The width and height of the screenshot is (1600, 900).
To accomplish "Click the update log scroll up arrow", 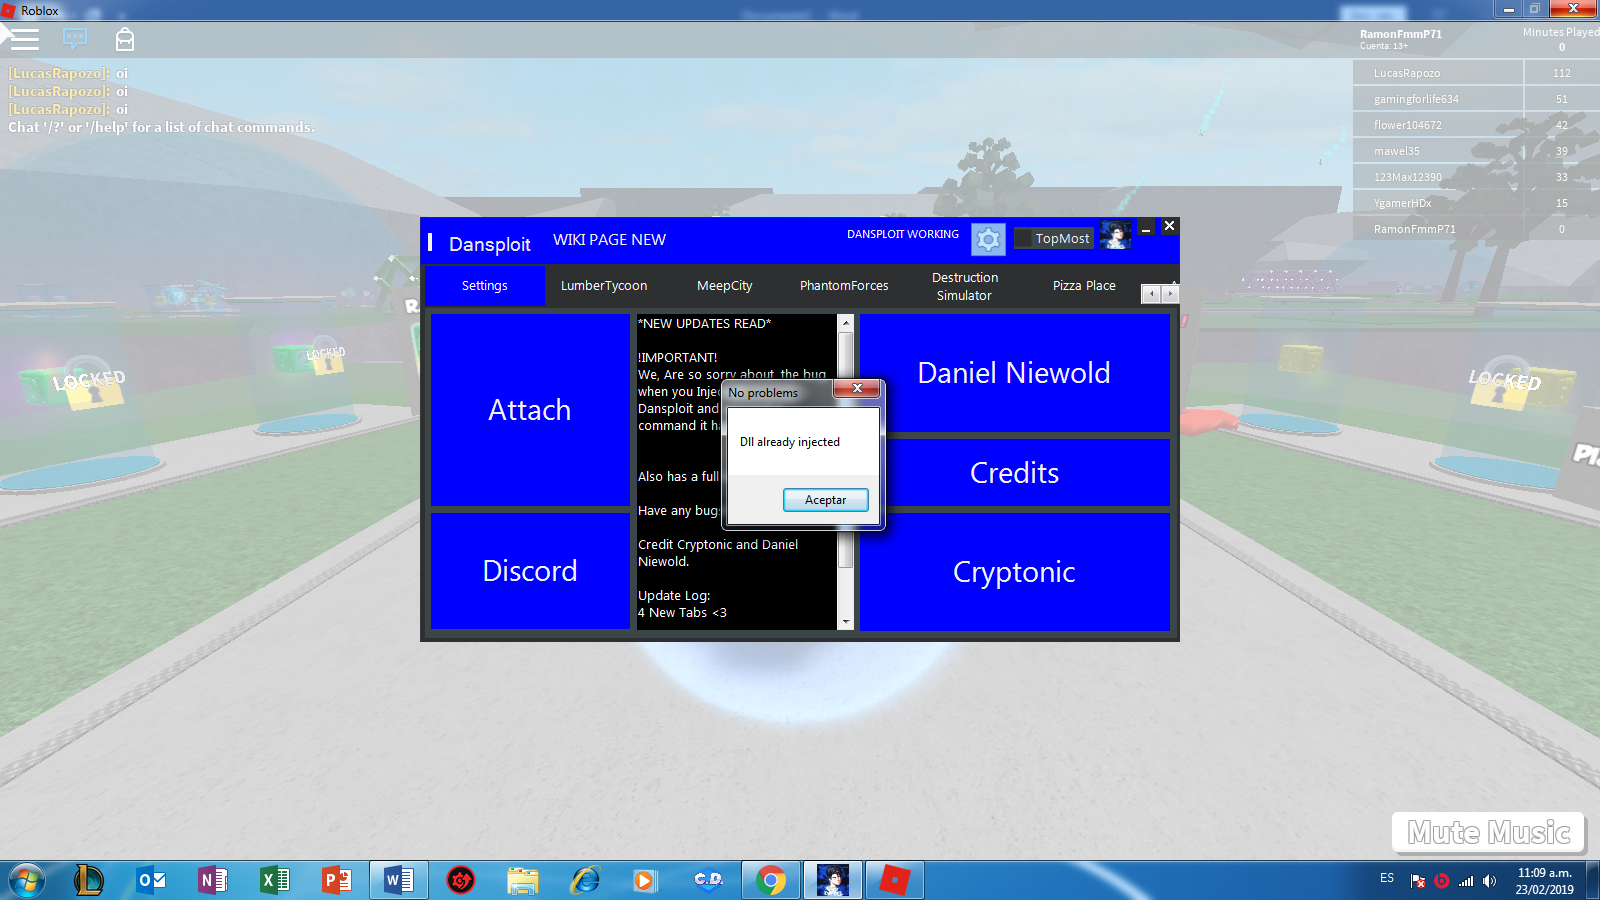I will [x=846, y=323].
